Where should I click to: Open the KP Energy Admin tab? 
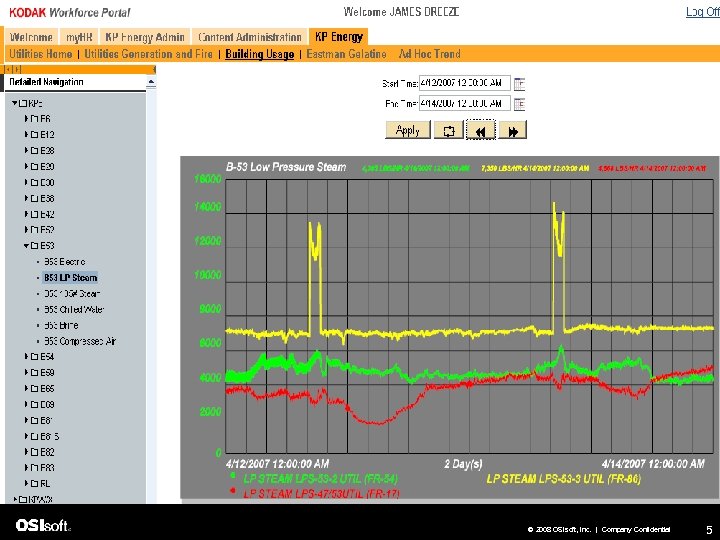[x=145, y=37]
